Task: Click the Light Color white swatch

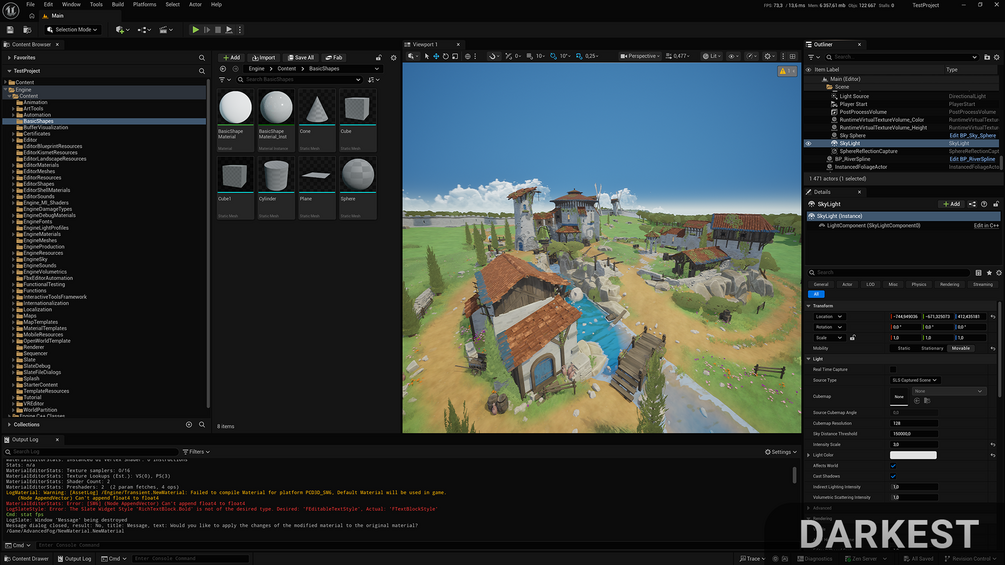Action: [913, 455]
